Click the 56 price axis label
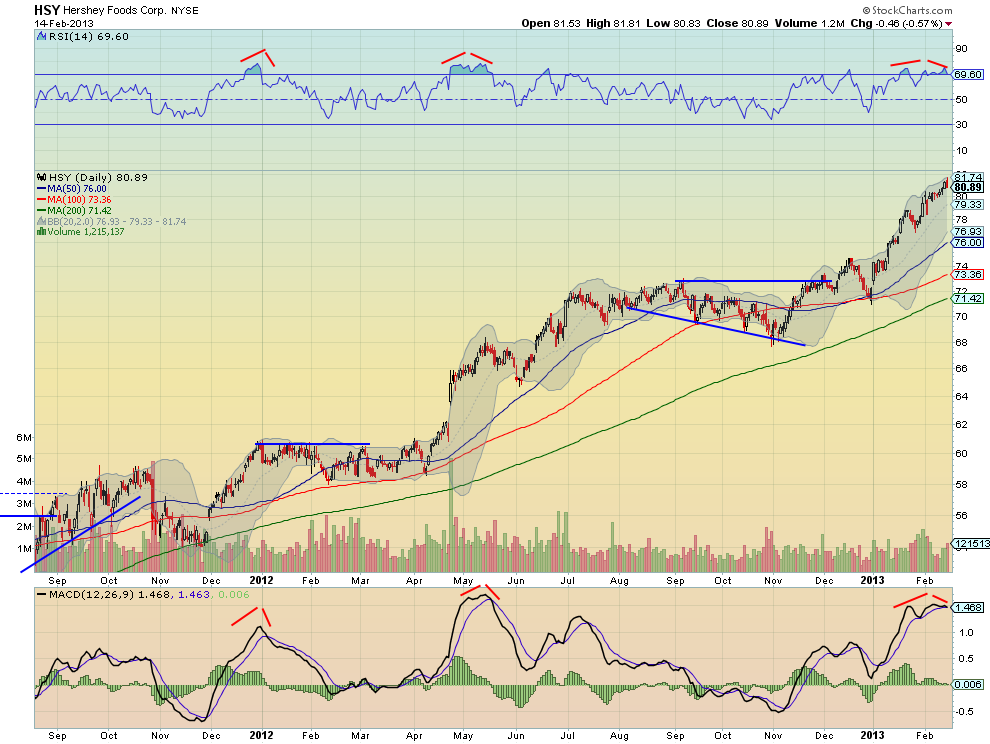 961,515
